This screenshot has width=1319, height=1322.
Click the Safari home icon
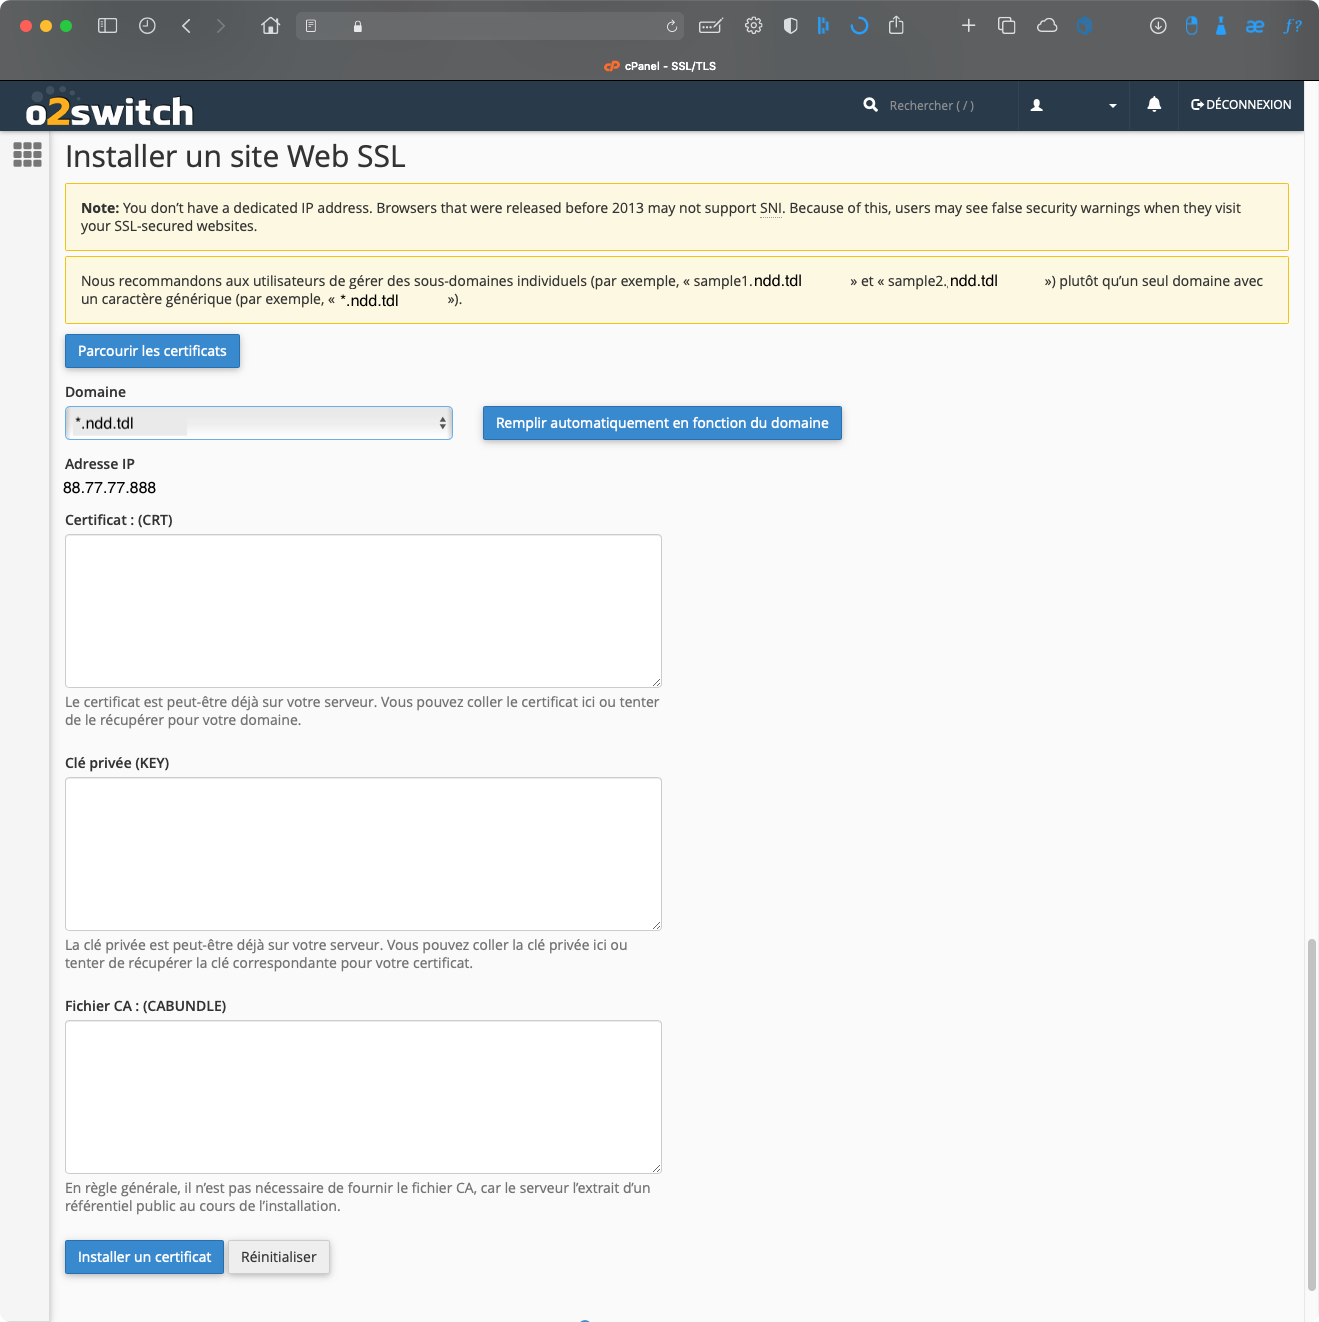[x=270, y=26]
